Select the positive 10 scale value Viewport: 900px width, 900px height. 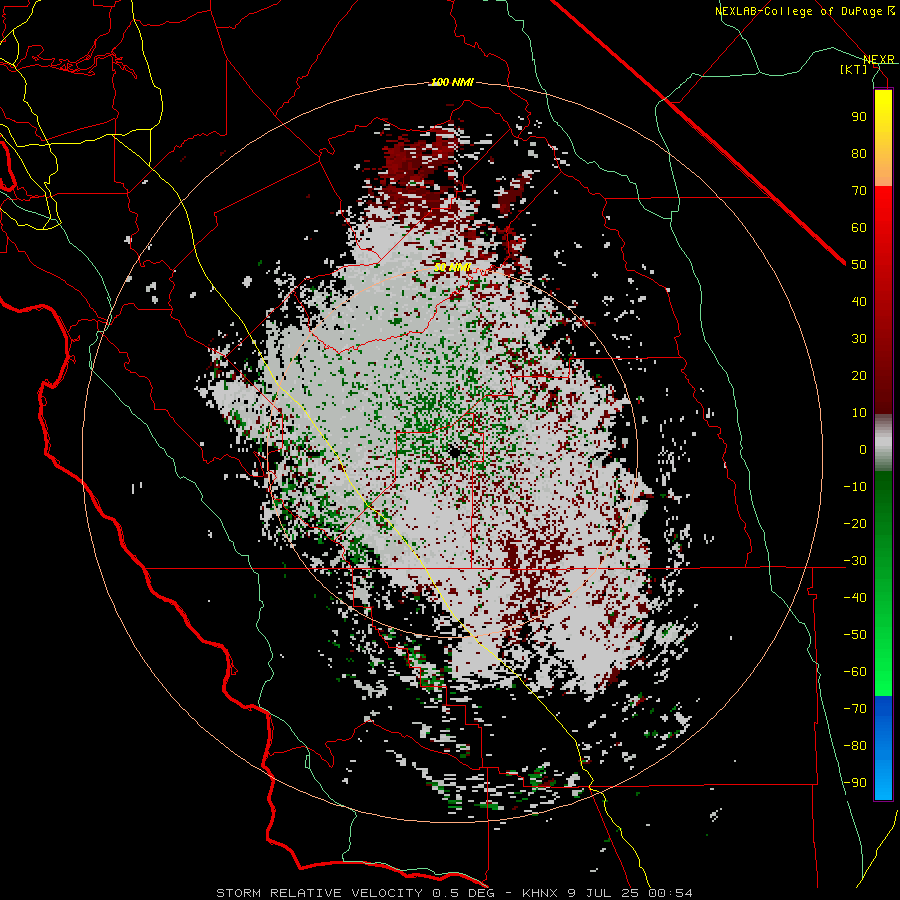pos(859,413)
